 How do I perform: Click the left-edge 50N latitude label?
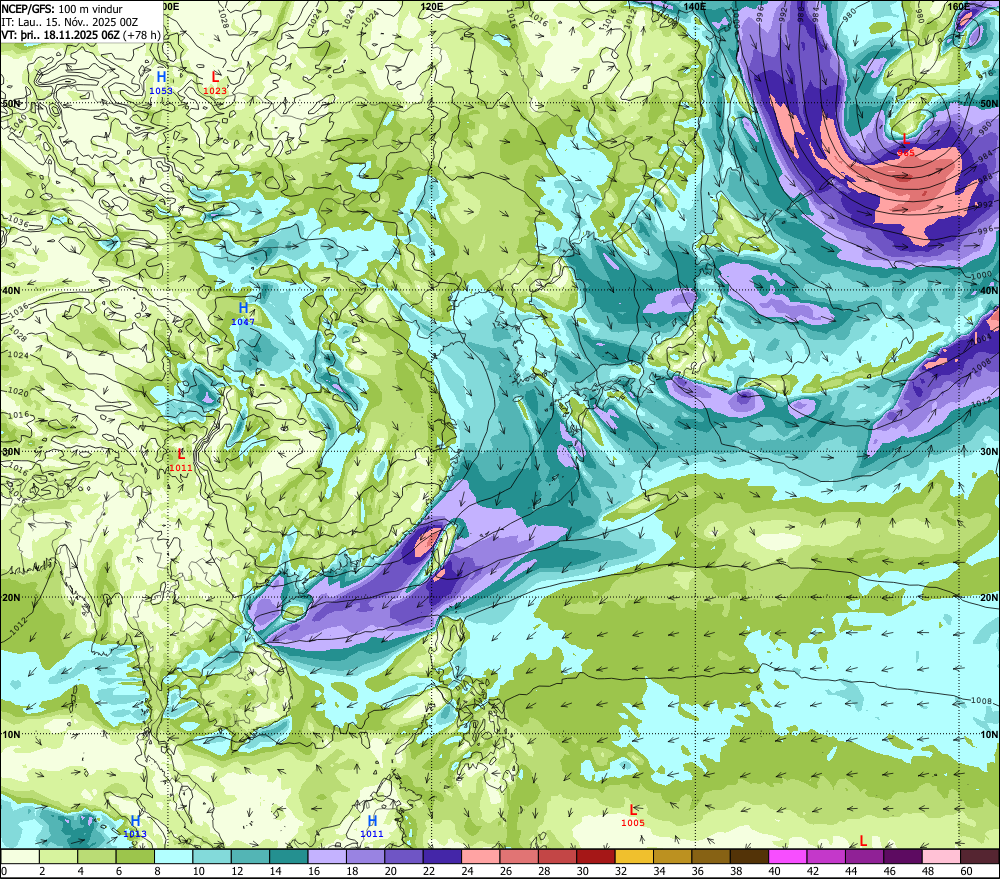pyautogui.click(x=11, y=103)
